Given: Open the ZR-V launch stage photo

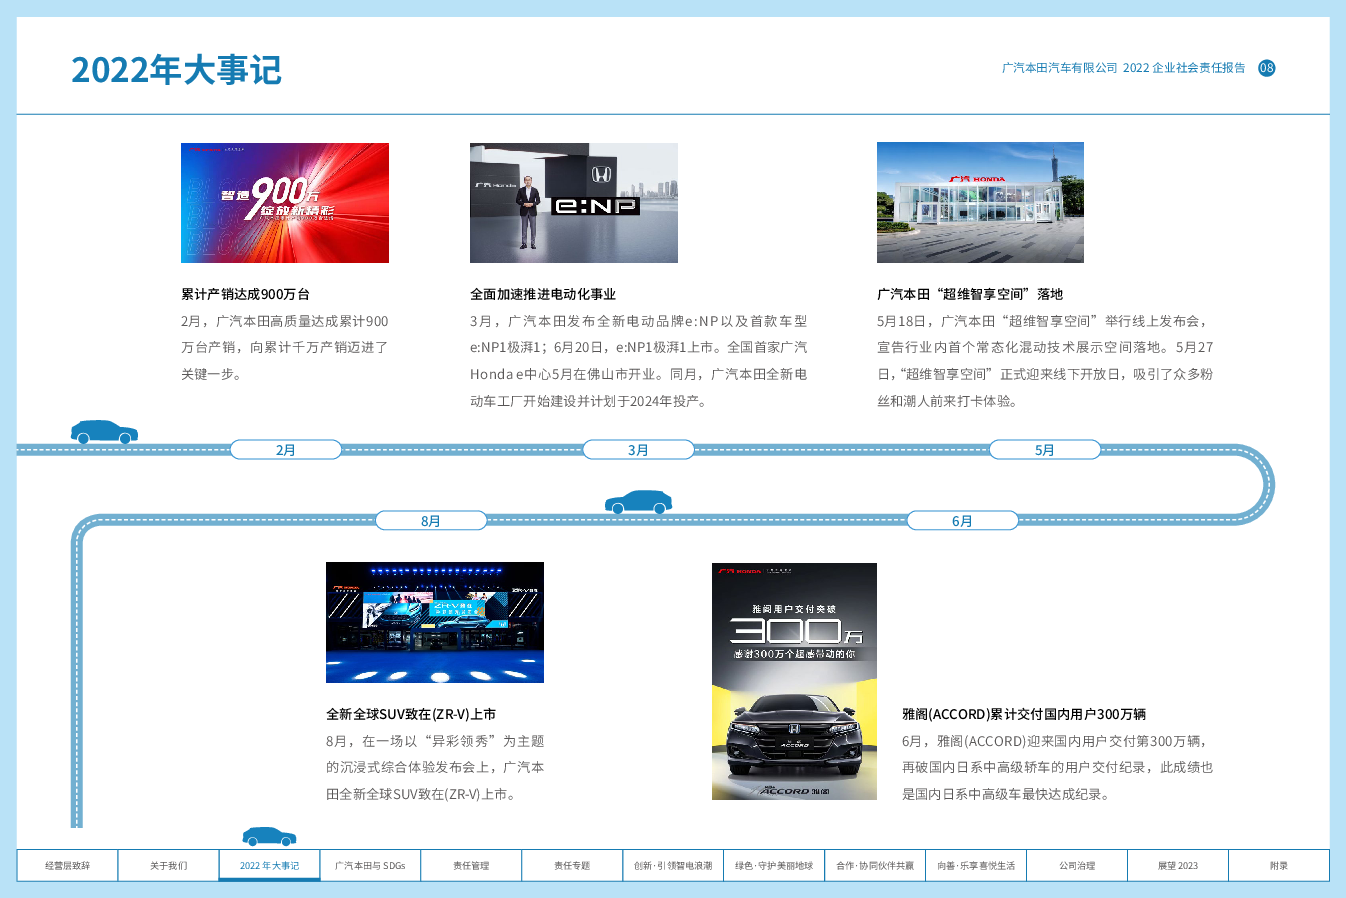Looking at the screenshot, I should click(435, 623).
